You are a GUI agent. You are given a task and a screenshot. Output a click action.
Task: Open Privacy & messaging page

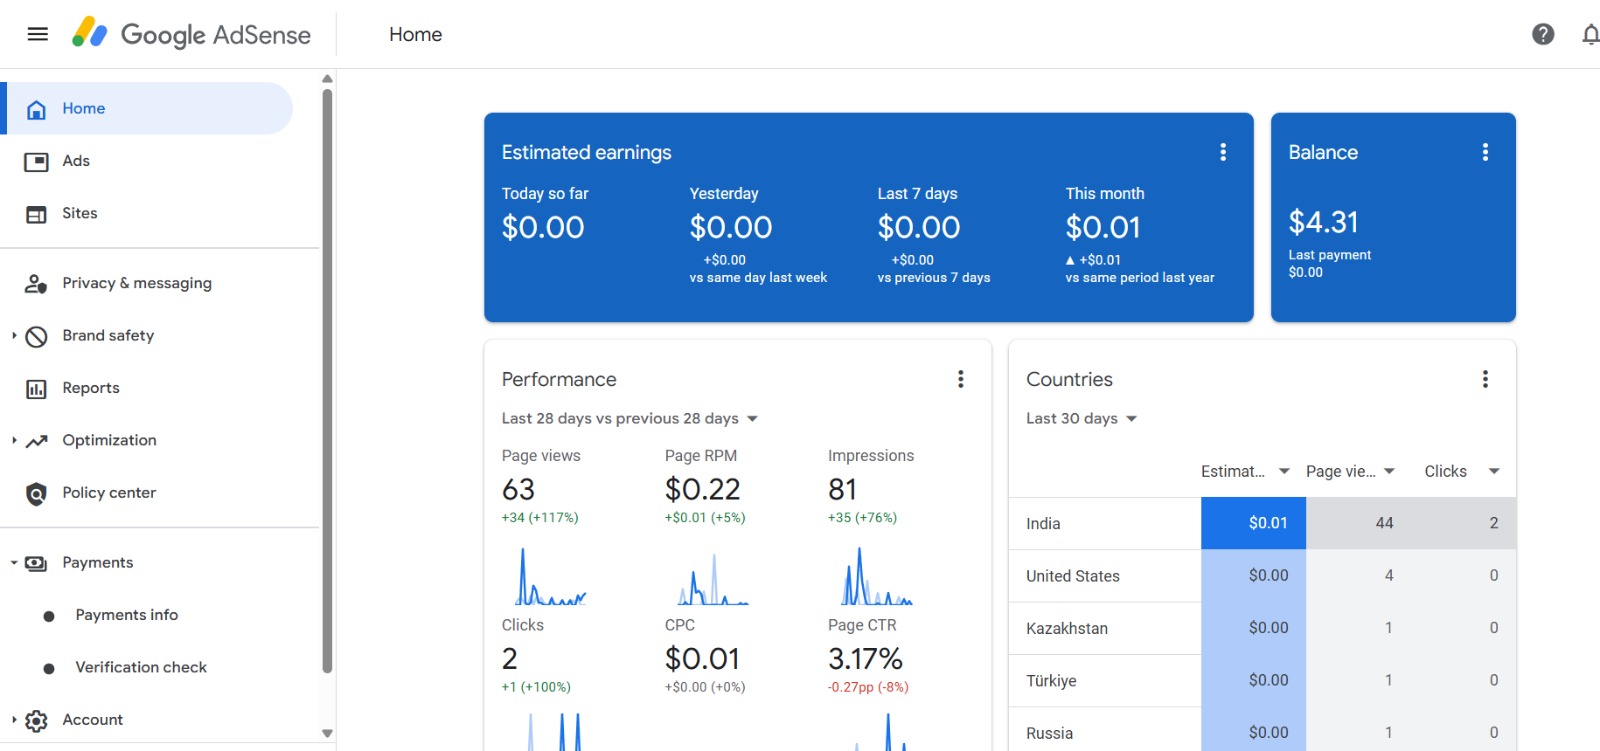(137, 283)
